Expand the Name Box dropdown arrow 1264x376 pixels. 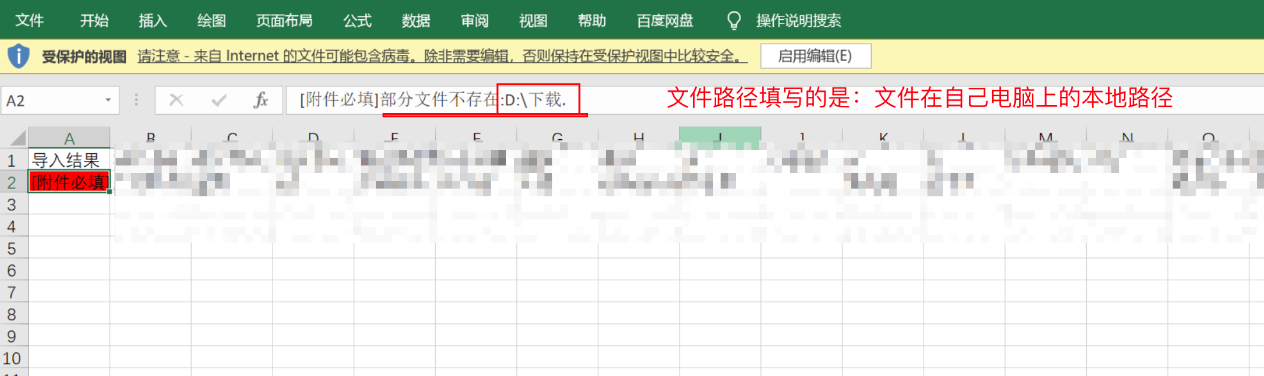(x=109, y=100)
